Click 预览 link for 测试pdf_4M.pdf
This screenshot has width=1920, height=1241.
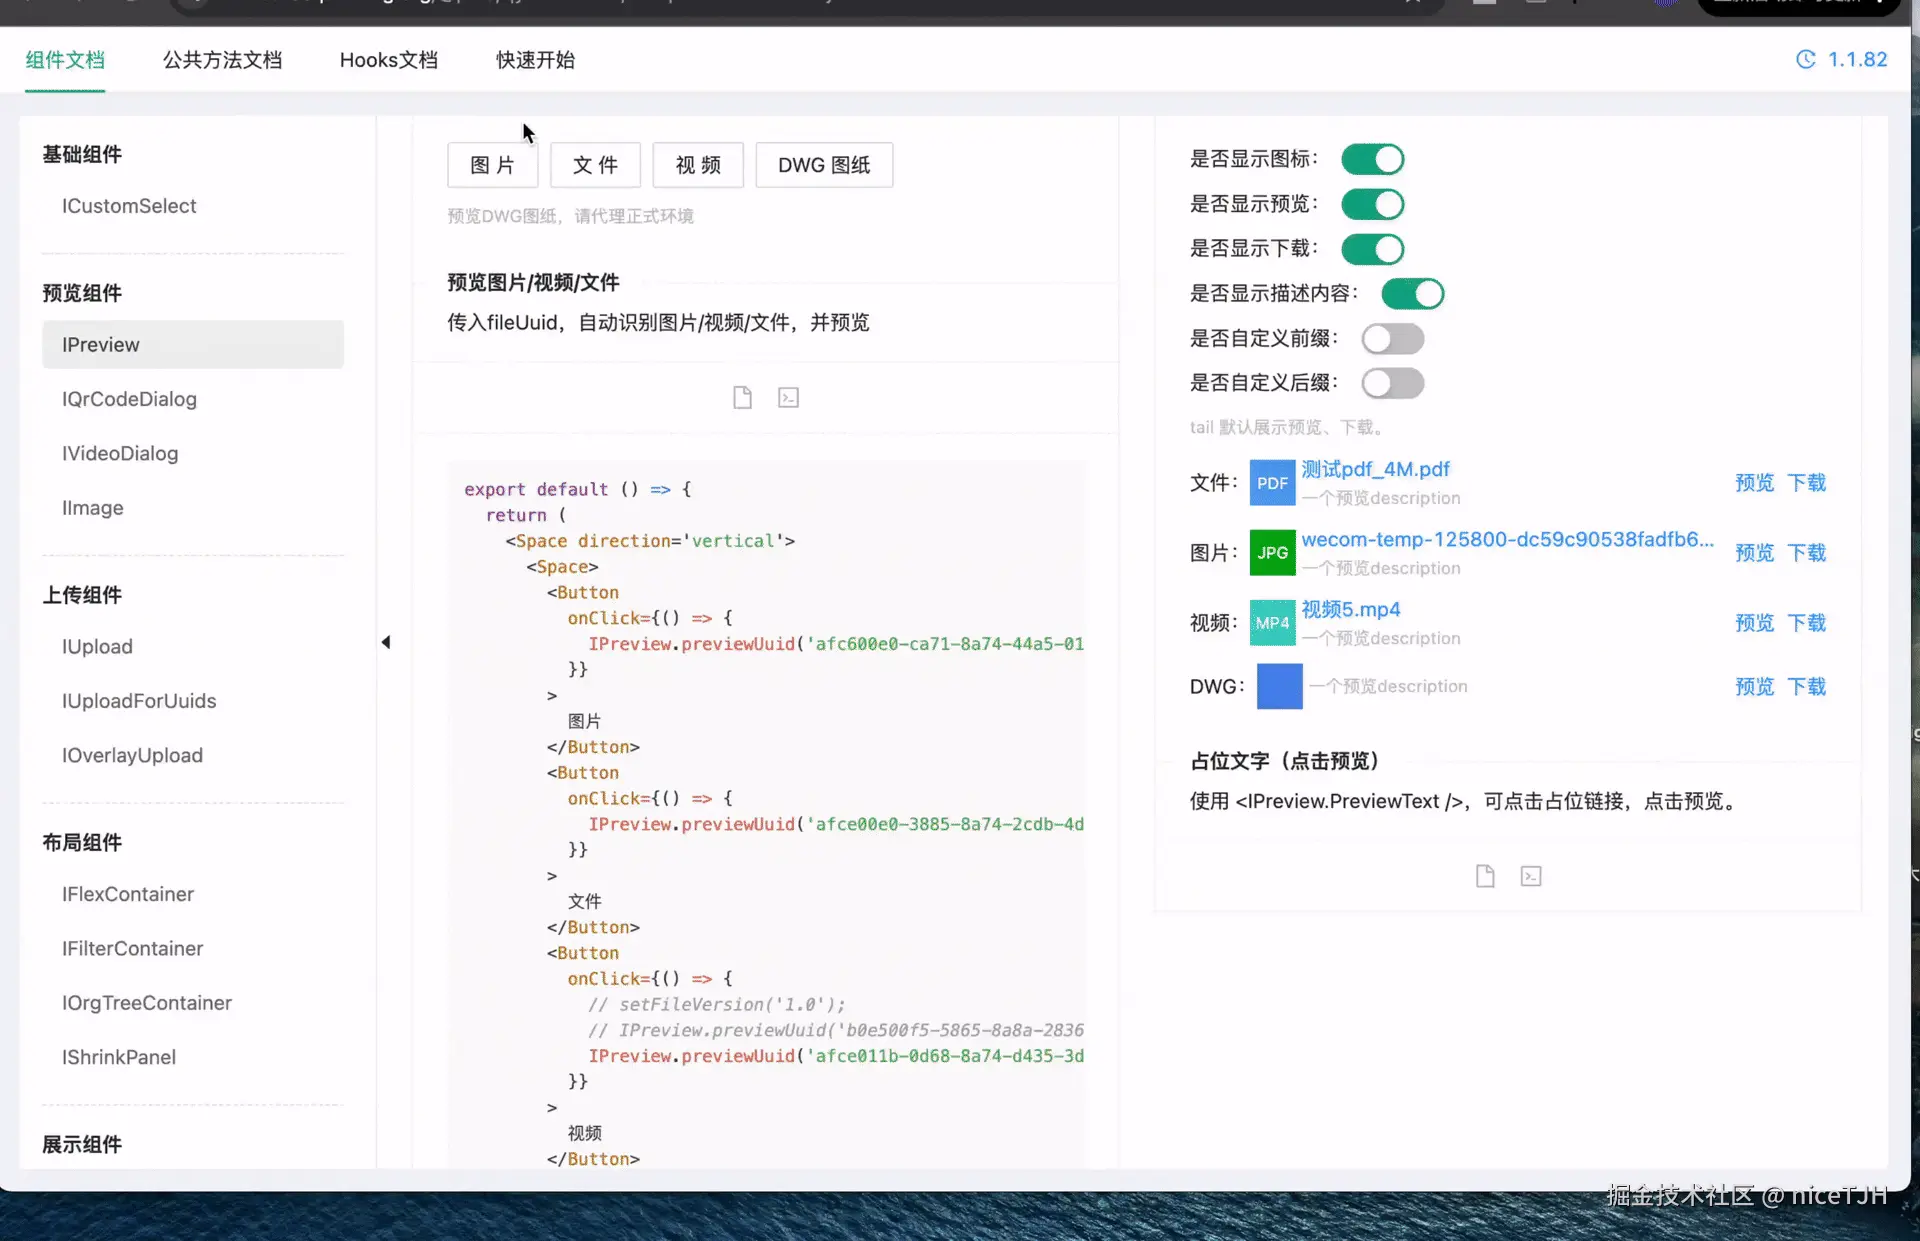coord(1754,483)
